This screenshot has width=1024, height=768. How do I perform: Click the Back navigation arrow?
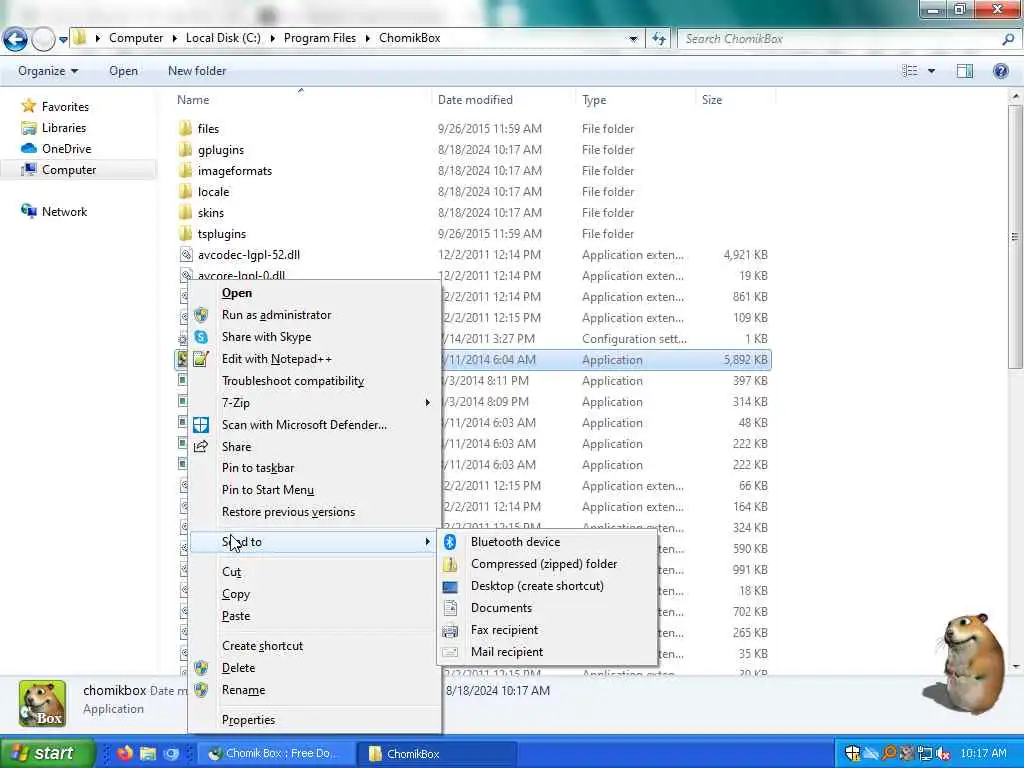[x=15, y=39]
